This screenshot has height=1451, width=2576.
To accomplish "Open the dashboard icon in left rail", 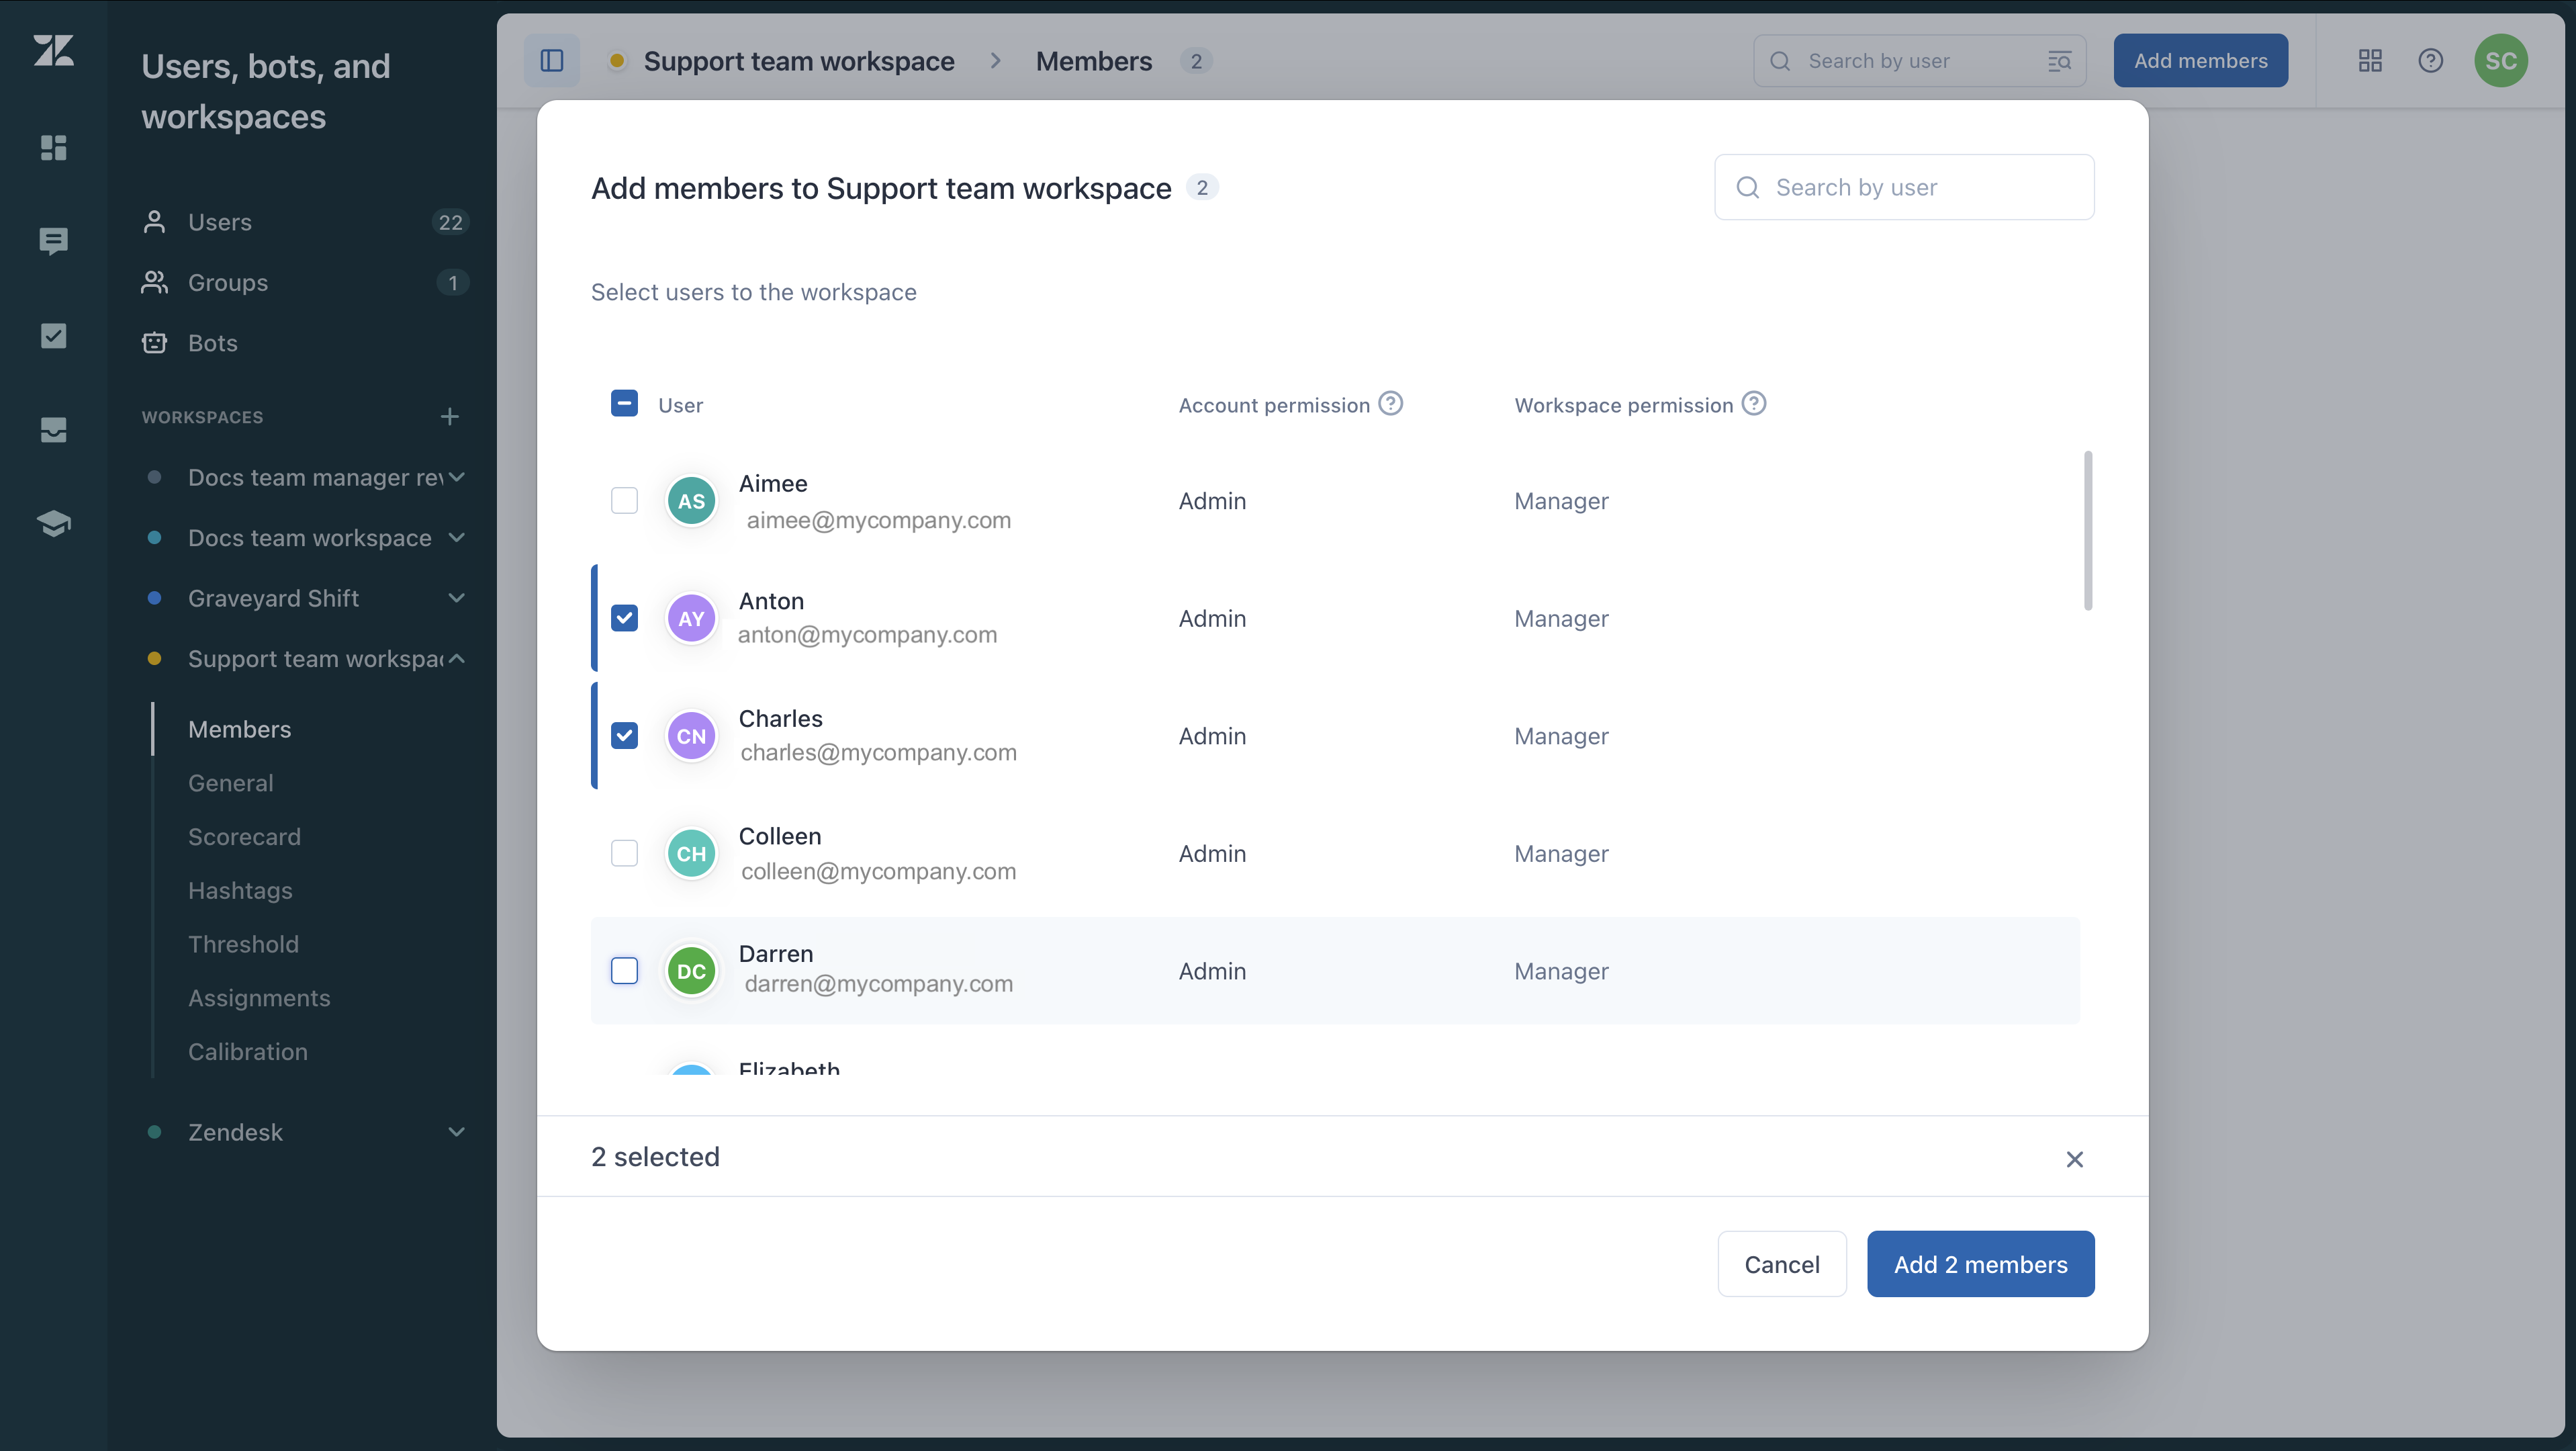I will [x=54, y=148].
